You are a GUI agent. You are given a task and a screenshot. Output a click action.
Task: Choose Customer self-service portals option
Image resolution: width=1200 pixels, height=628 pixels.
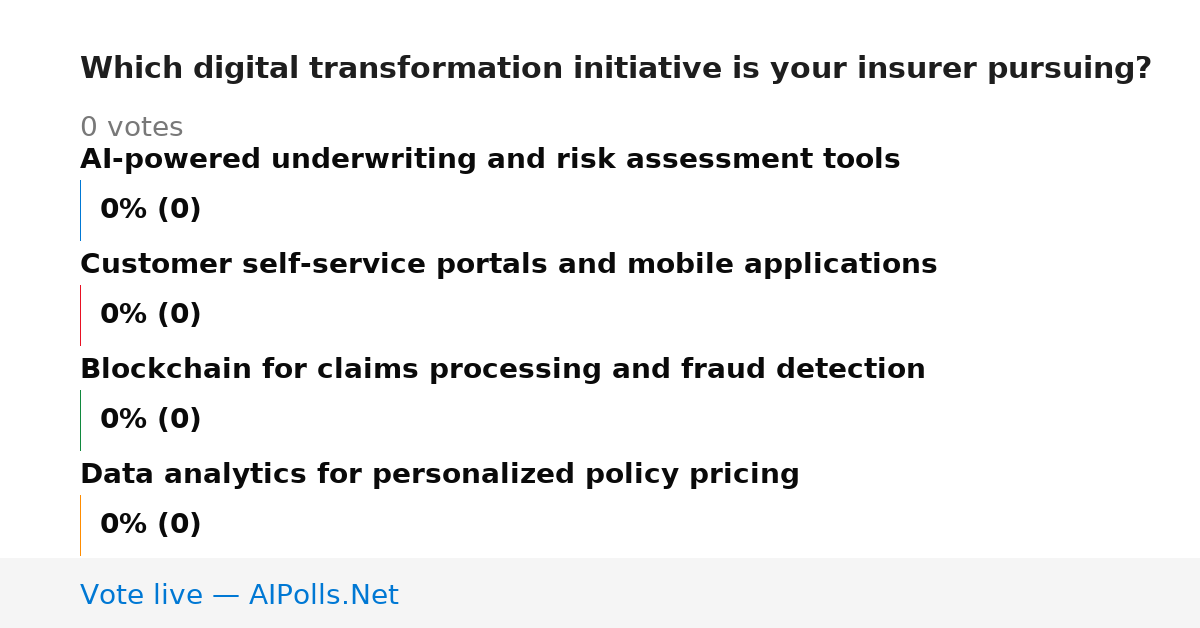pyautogui.click(x=508, y=265)
